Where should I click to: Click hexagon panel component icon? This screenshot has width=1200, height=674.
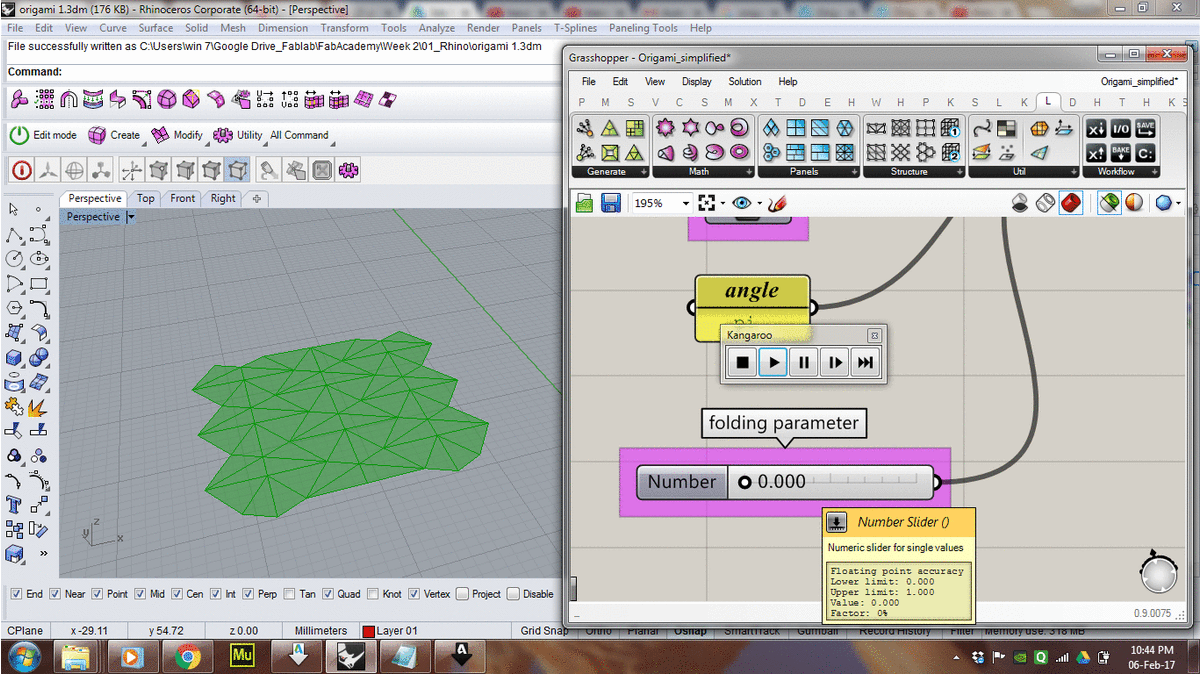pos(845,128)
